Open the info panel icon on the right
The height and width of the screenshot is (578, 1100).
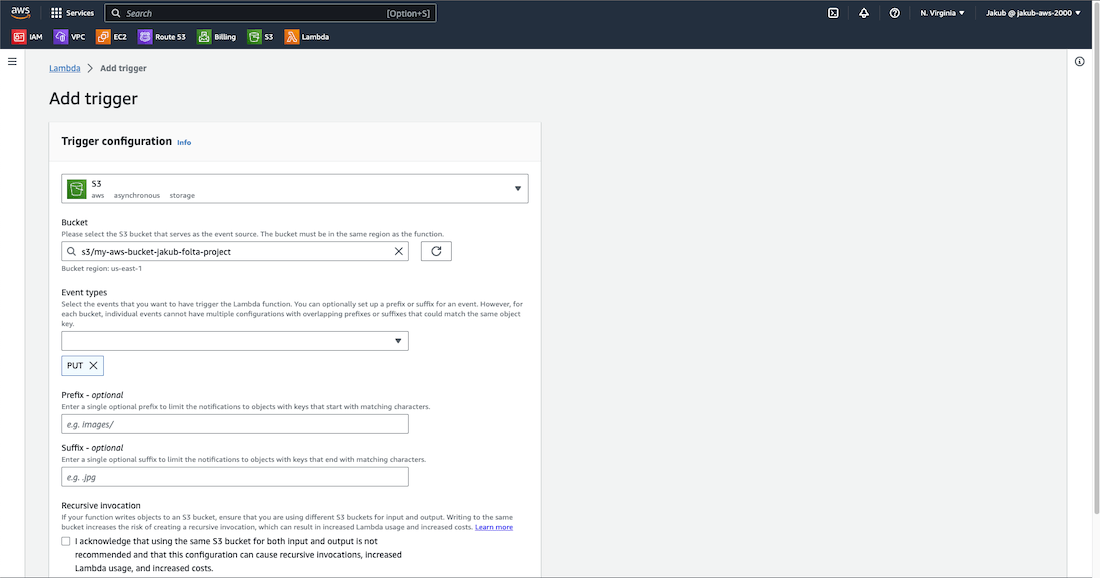1080,62
